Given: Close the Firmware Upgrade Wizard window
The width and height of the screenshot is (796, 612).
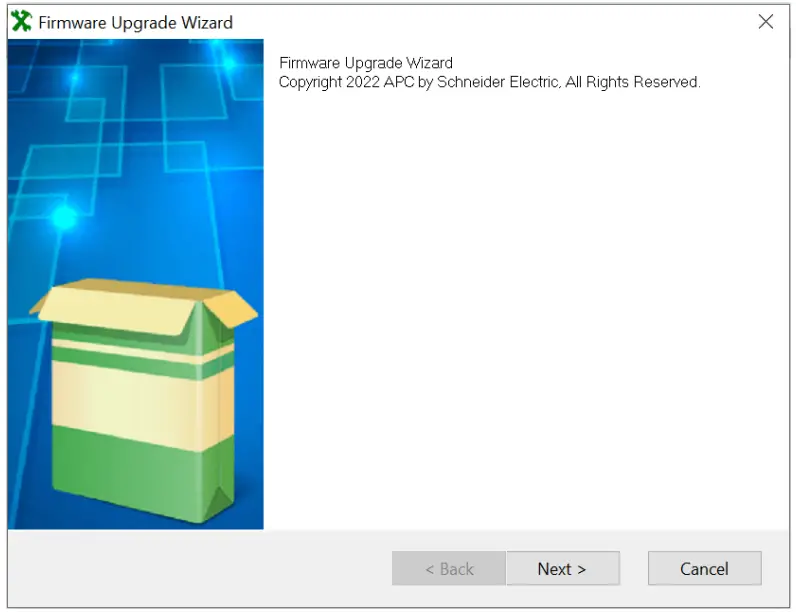Looking at the screenshot, I should 766,21.
